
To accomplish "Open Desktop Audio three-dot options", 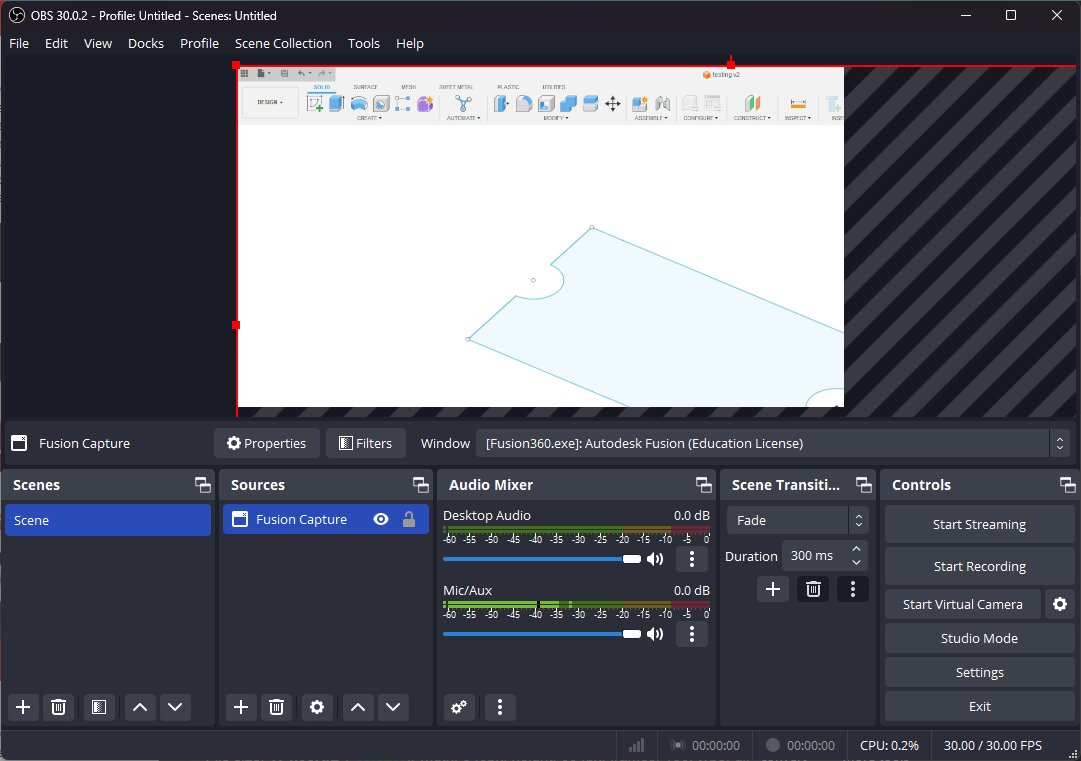I will (x=692, y=559).
